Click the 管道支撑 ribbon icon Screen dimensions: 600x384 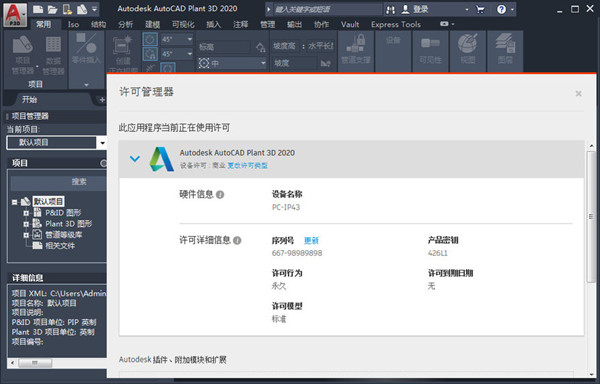(355, 50)
